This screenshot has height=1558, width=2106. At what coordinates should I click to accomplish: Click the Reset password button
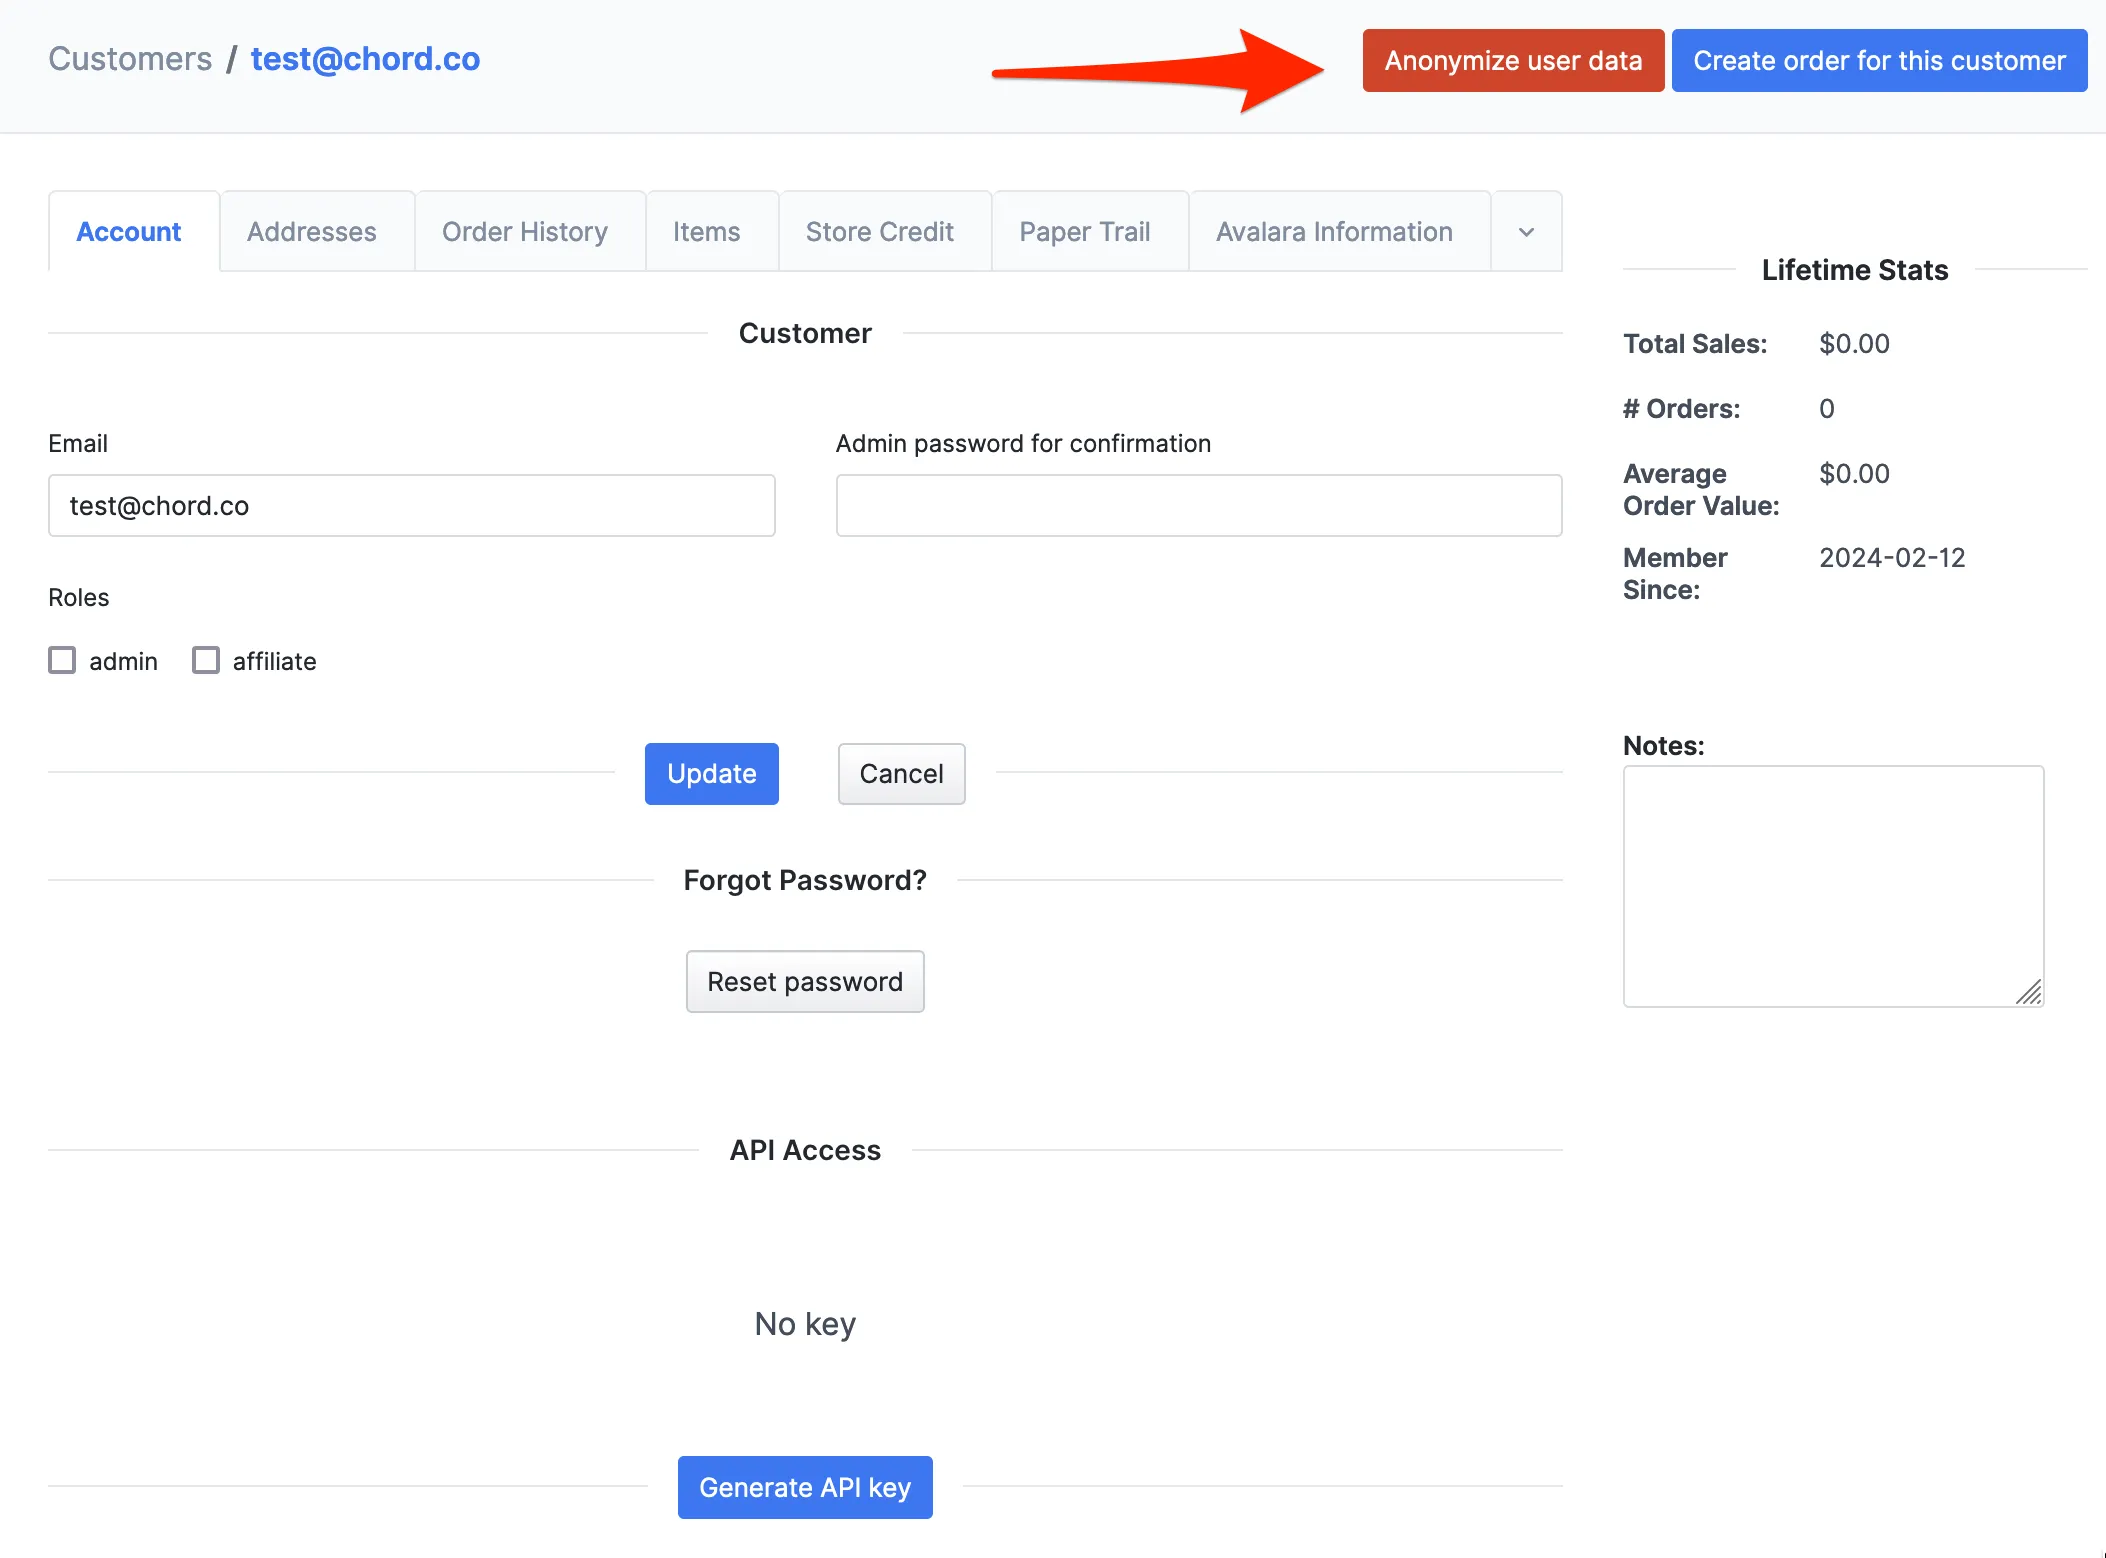pyautogui.click(x=805, y=982)
